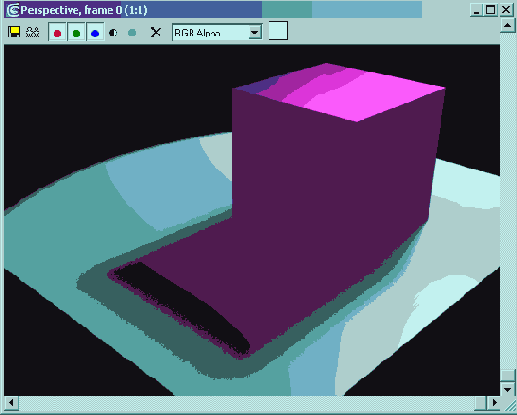517x415 pixels.
Task: Toggle the monochrome display icon
Action: click(132, 33)
